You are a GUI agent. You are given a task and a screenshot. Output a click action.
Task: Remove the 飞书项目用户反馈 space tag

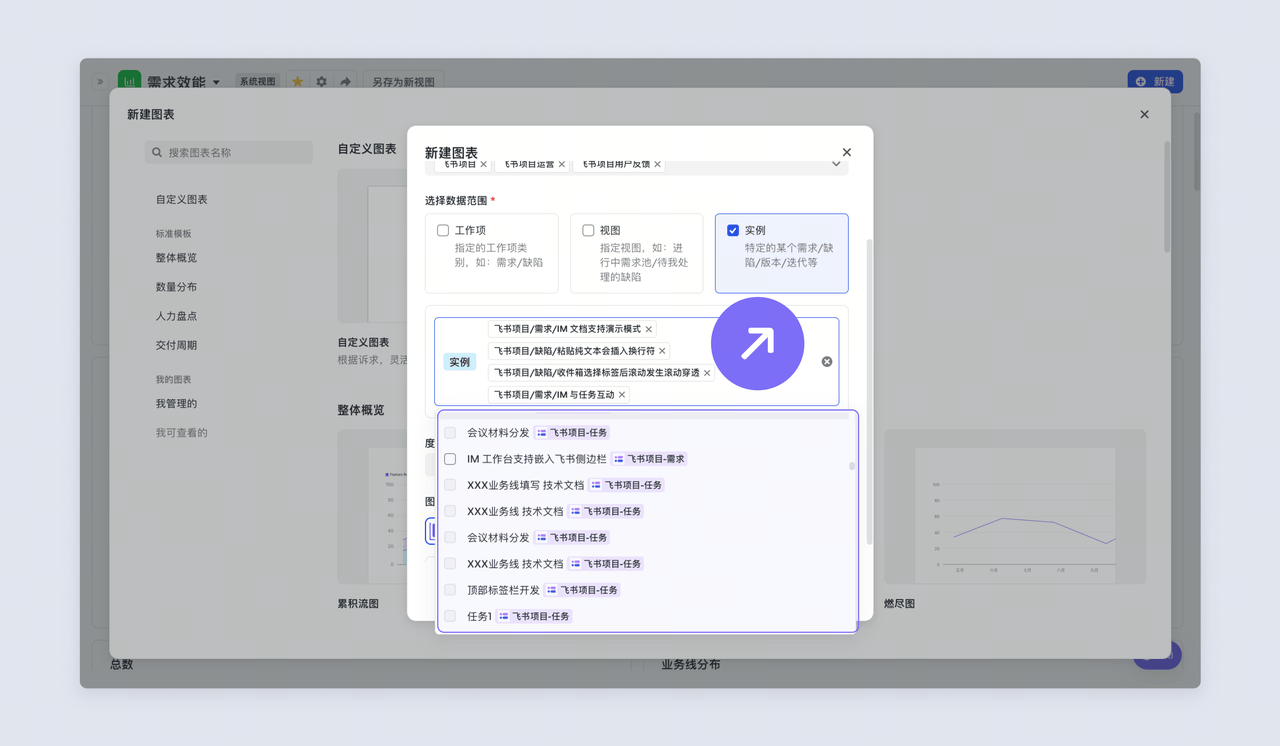click(658, 164)
